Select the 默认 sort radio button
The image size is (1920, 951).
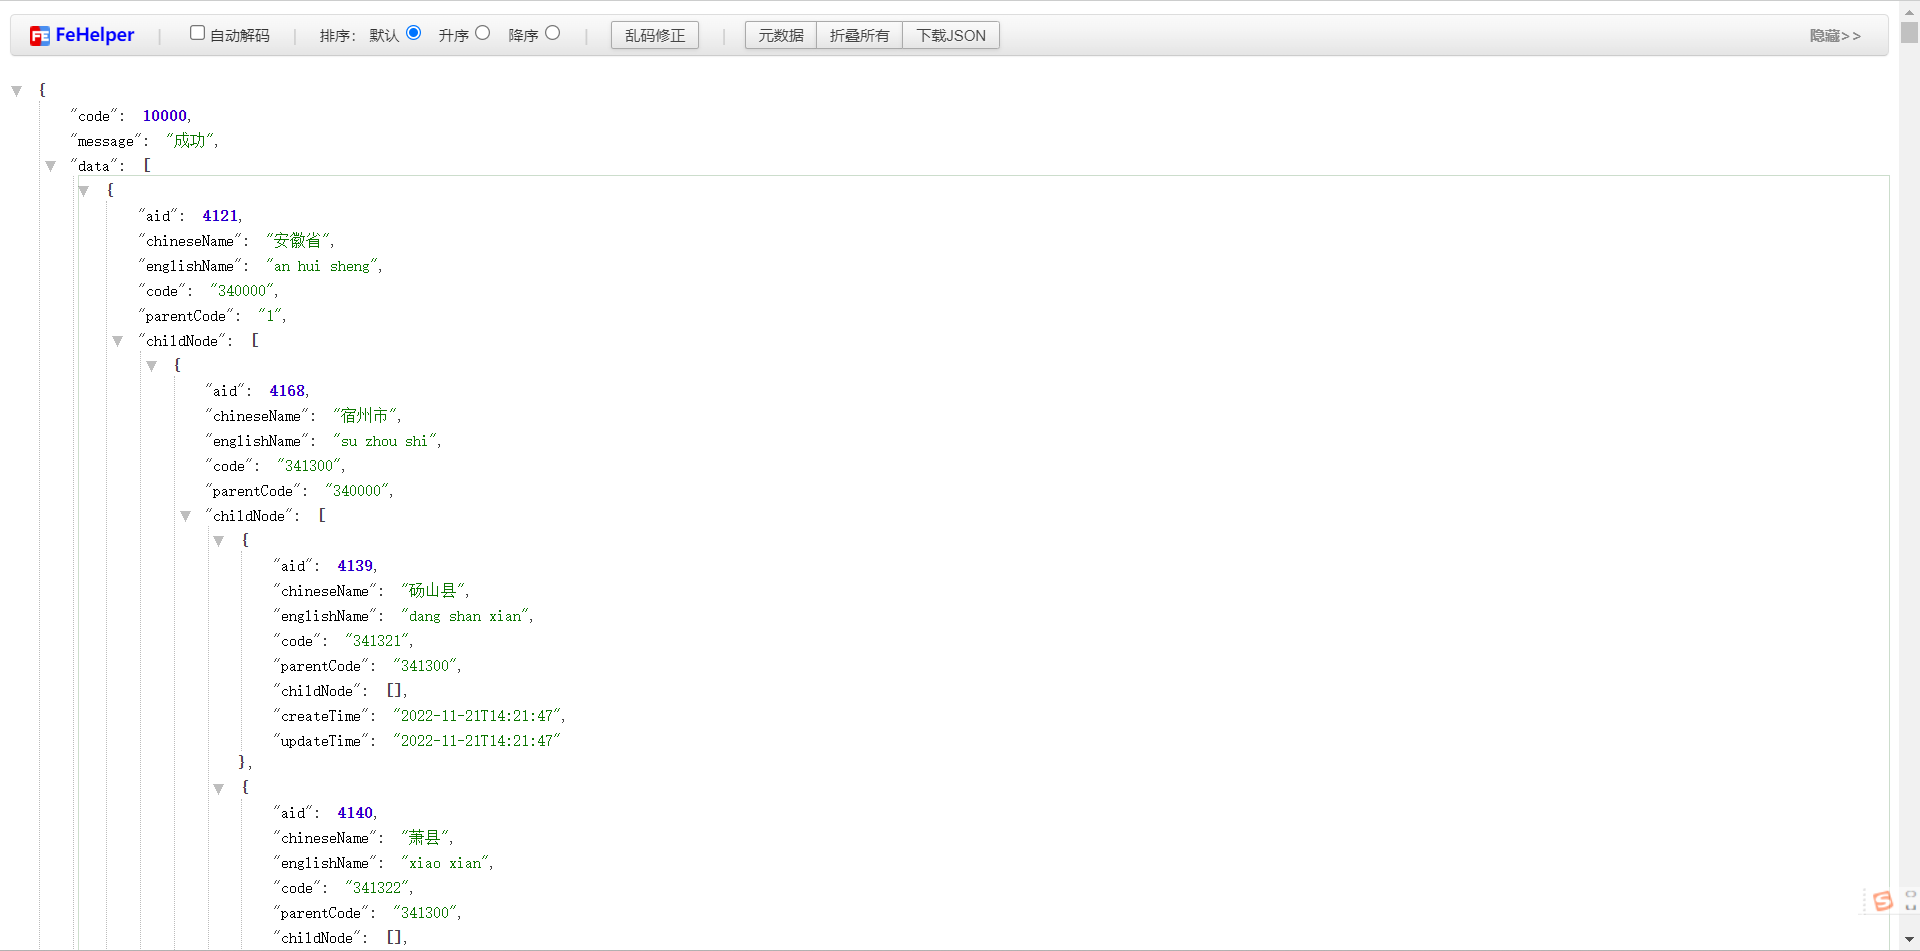point(414,33)
